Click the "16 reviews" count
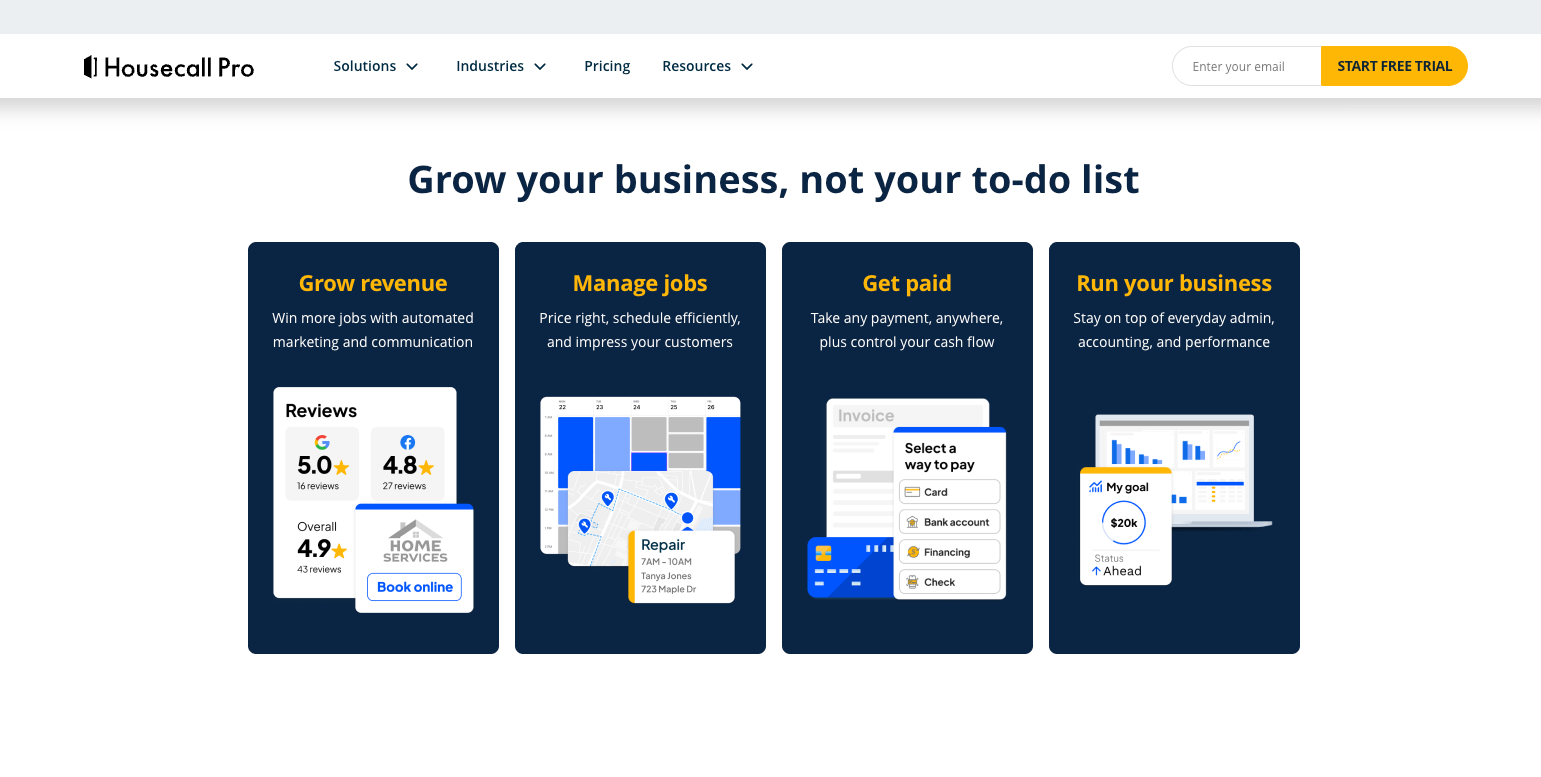The image size is (1541, 777). point(318,487)
